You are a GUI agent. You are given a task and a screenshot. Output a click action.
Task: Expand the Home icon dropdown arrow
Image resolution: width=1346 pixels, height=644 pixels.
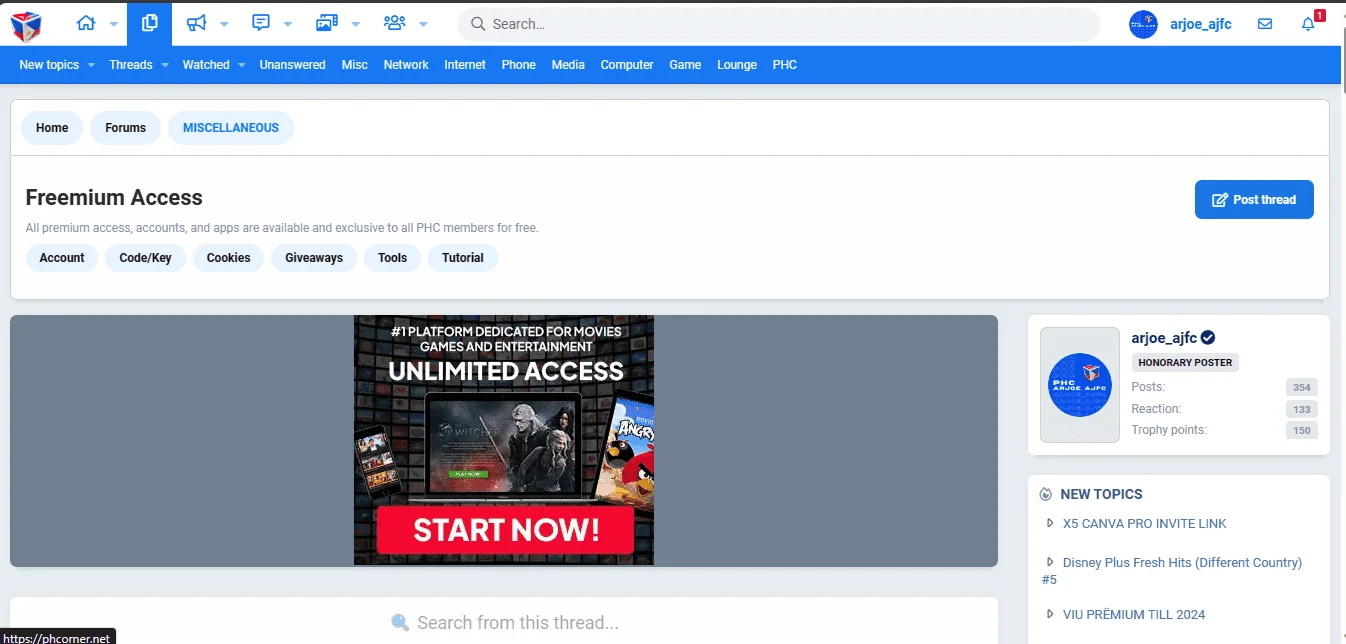(x=113, y=24)
